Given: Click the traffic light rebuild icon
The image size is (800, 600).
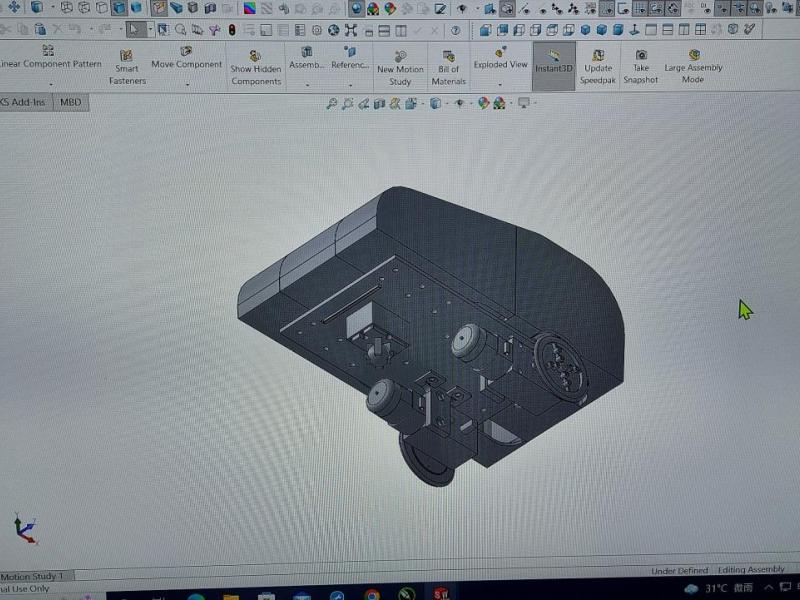Looking at the screenshot, I should pos(232,30).
